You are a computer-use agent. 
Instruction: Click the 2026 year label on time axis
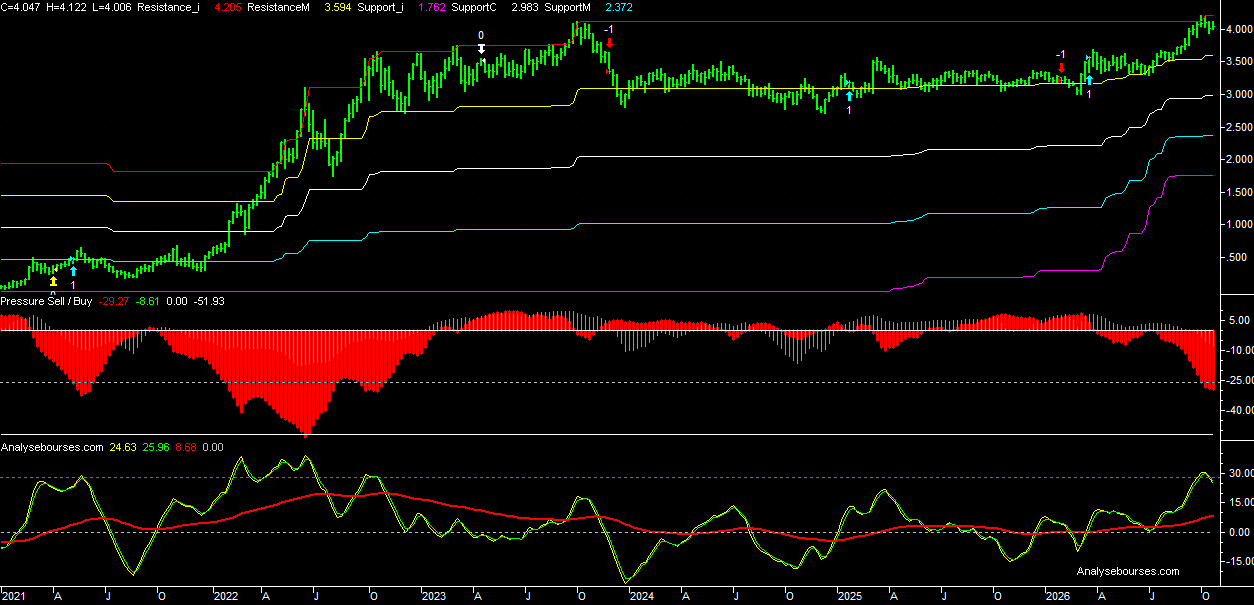1057,596
